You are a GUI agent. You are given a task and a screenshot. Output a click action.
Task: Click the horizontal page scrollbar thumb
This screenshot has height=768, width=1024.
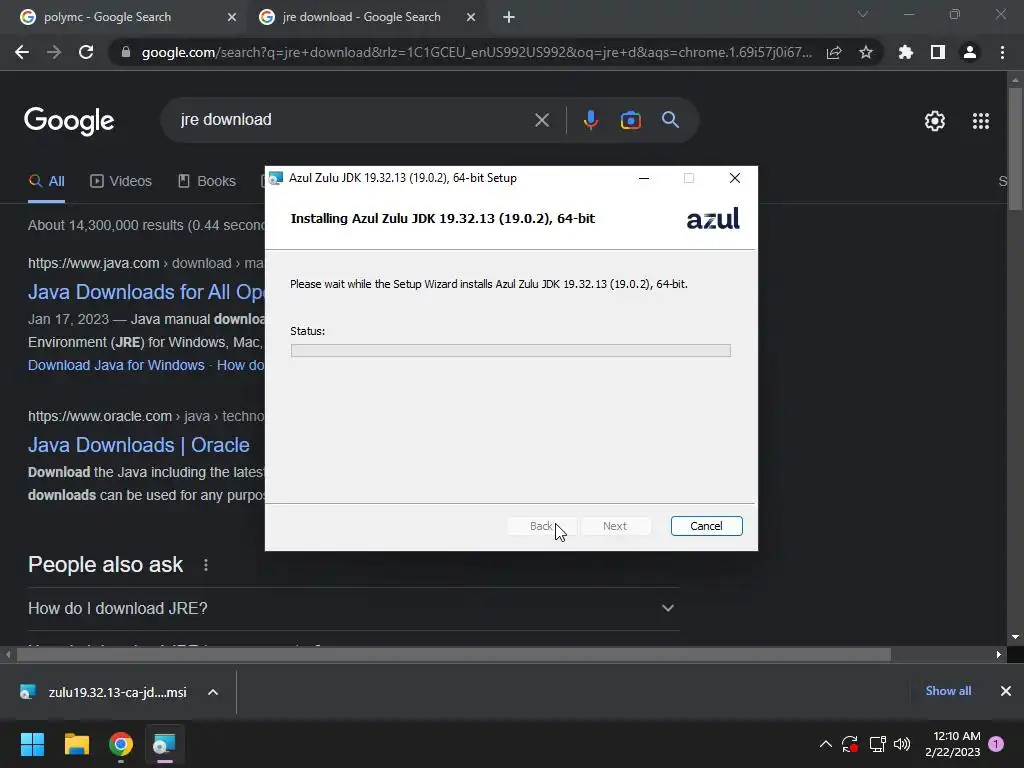453,654
